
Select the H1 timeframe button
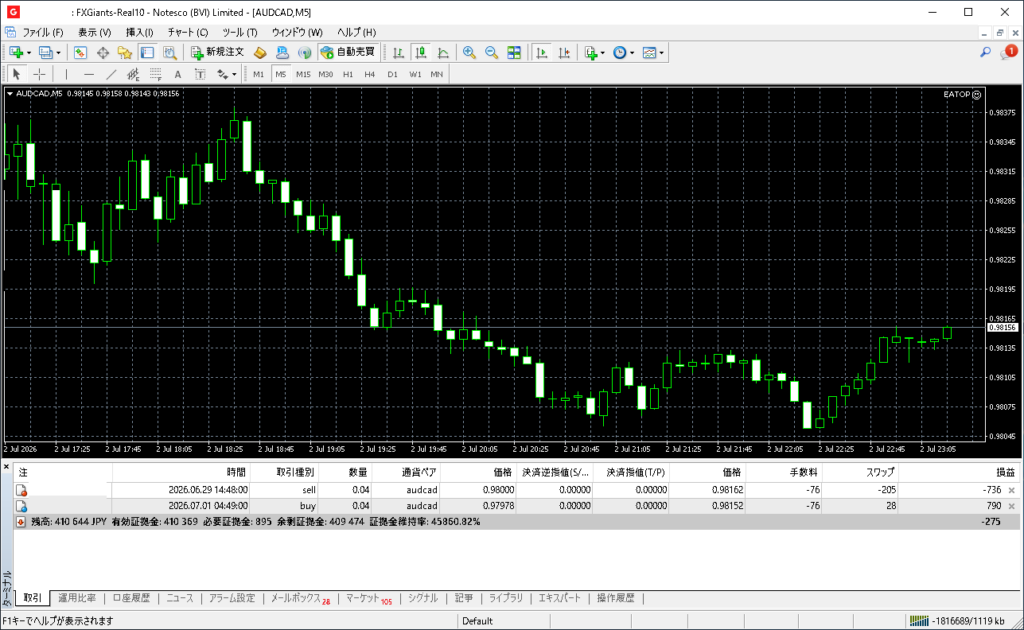[347, 74]
